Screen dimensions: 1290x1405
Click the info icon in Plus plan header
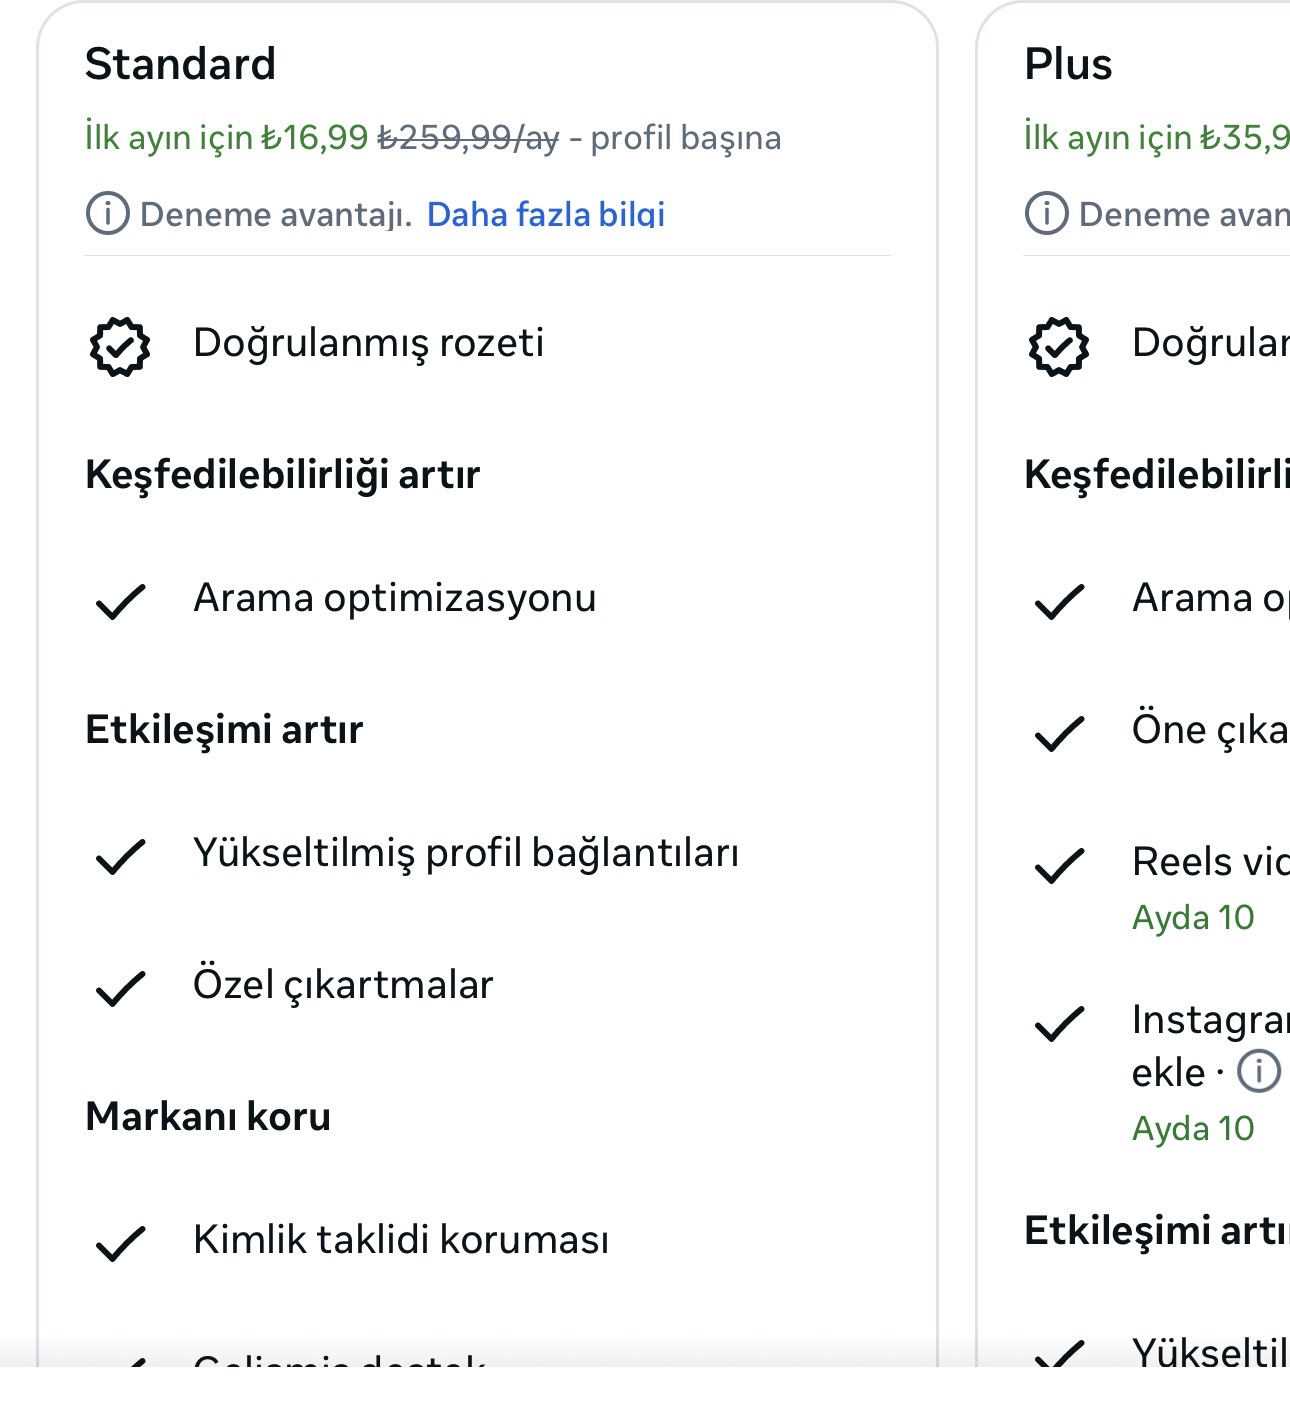coord(1046,213)
